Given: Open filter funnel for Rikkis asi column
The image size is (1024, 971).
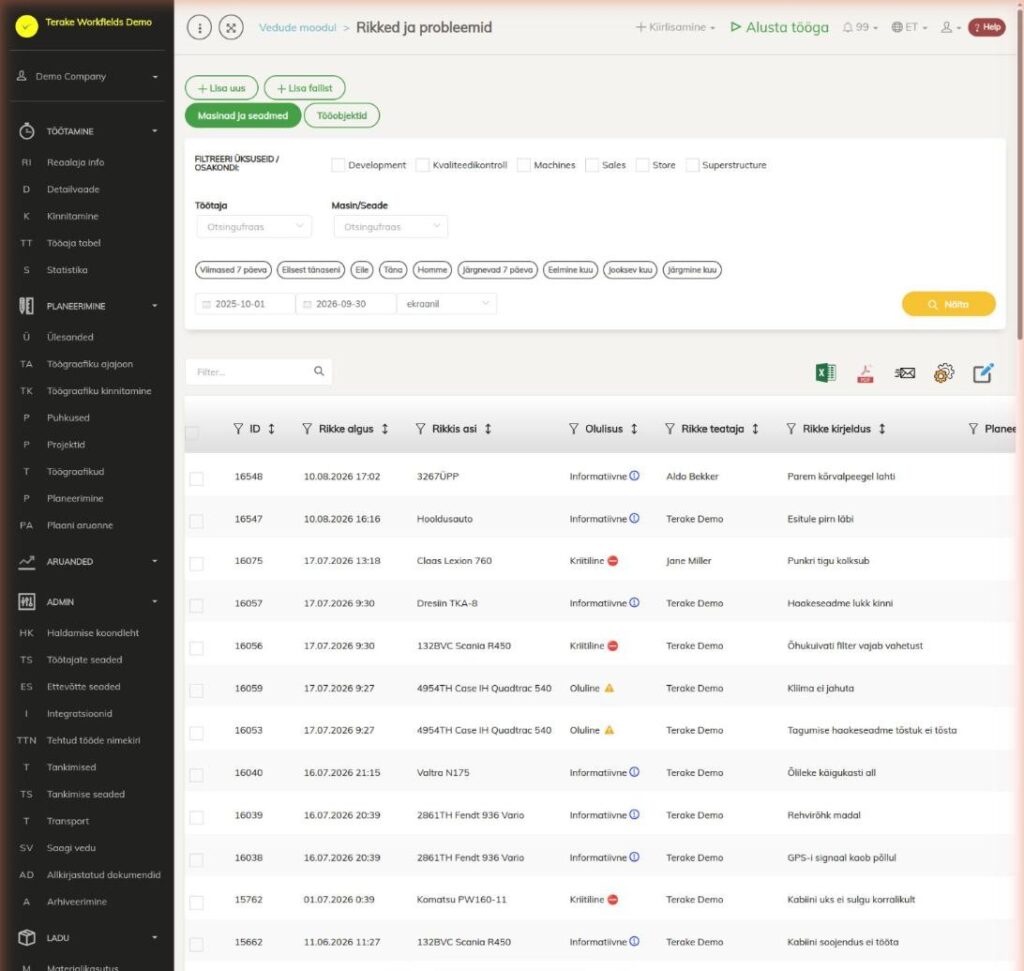Looking at the screenshot, I should click(421, 428).
